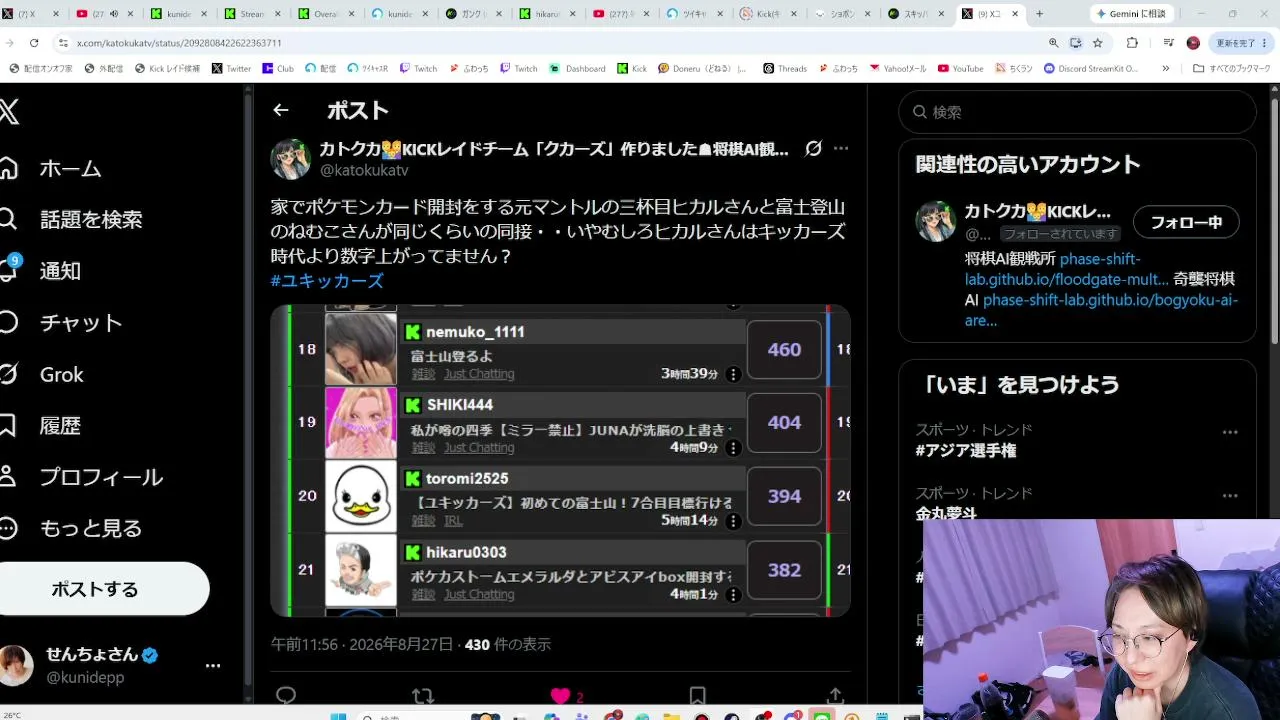This screenshot has width=1280, height=720.
Task: Open the カトクカ avatar in 関連性の高いアカウント
Action: 936,221
